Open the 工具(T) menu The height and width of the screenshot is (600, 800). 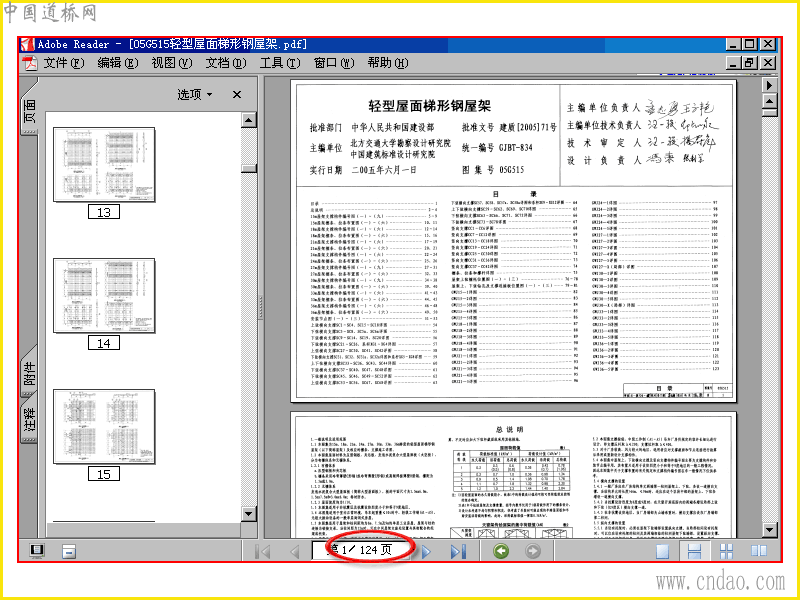coord(280,63)
